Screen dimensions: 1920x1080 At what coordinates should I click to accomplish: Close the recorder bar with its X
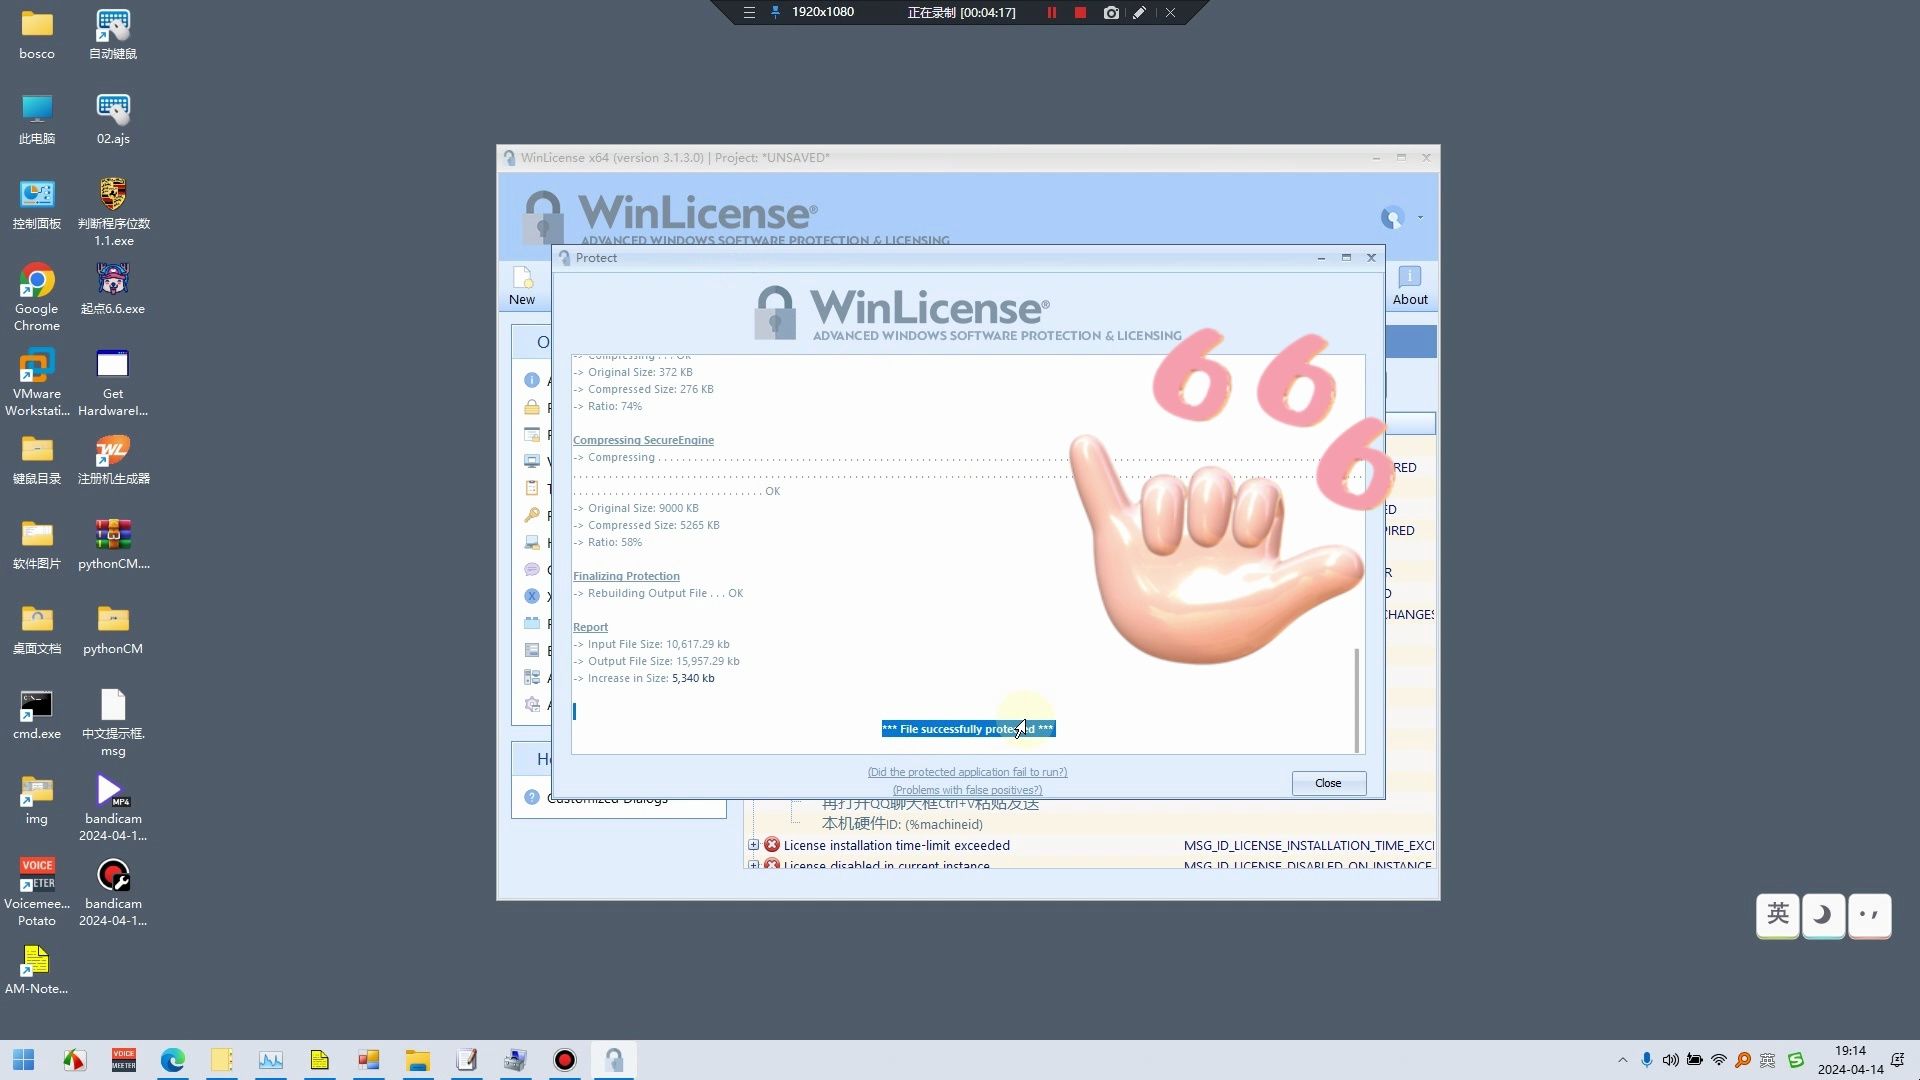point(1170,13)
